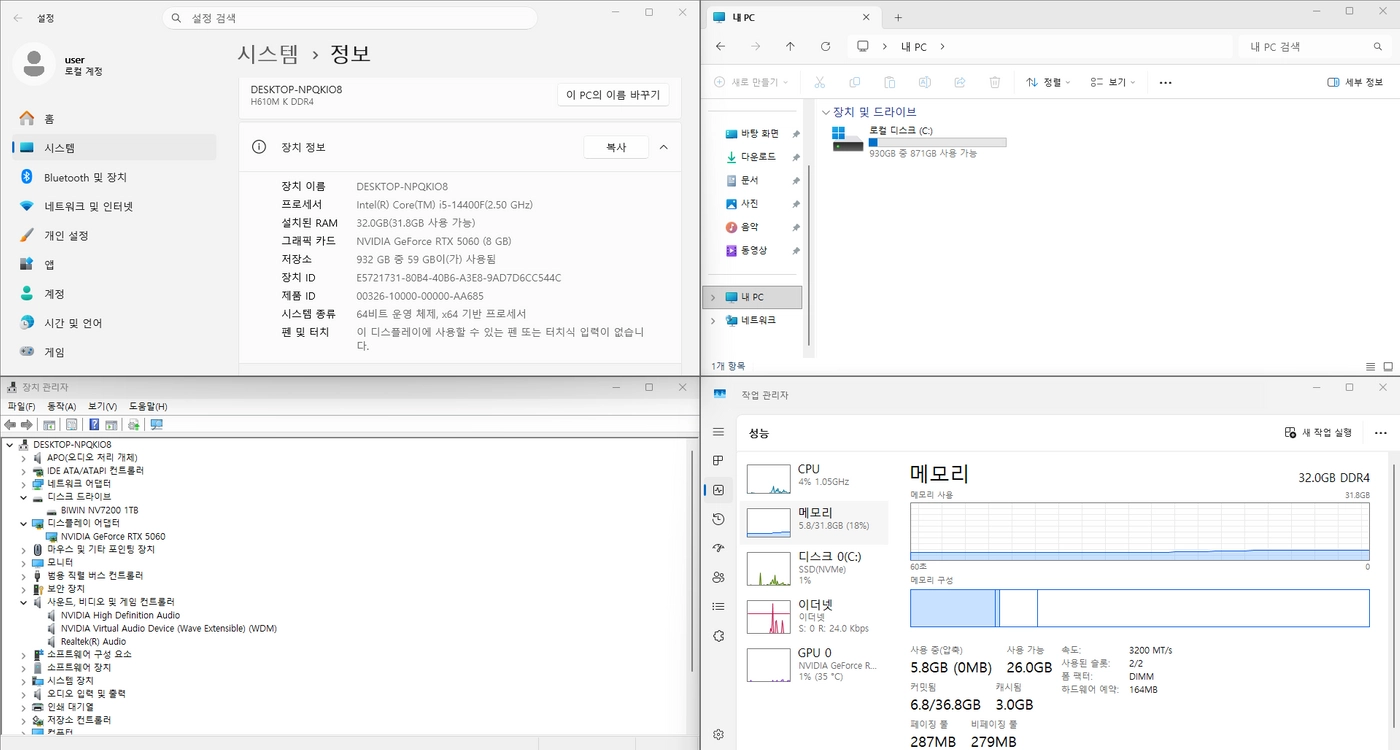The image size is (1400, 750).
Task: Open the File Explorer ellipsis See more menu
Action: point(1165,82)
